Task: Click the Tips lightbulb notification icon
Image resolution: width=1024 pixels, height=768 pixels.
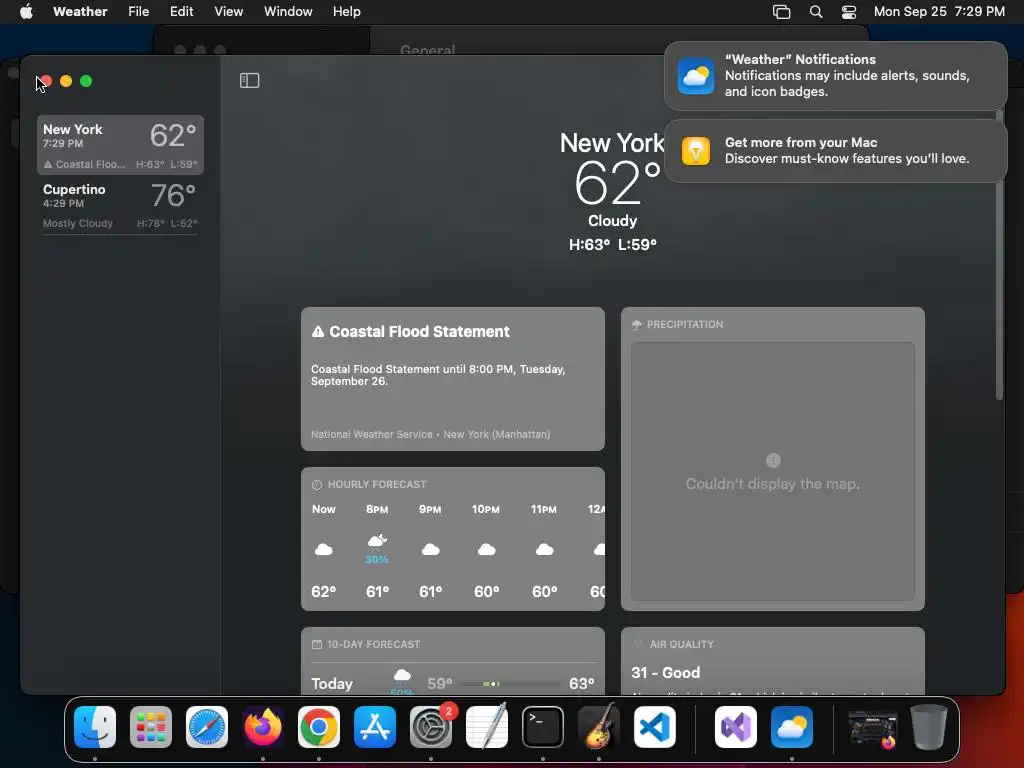Action: 696,151
